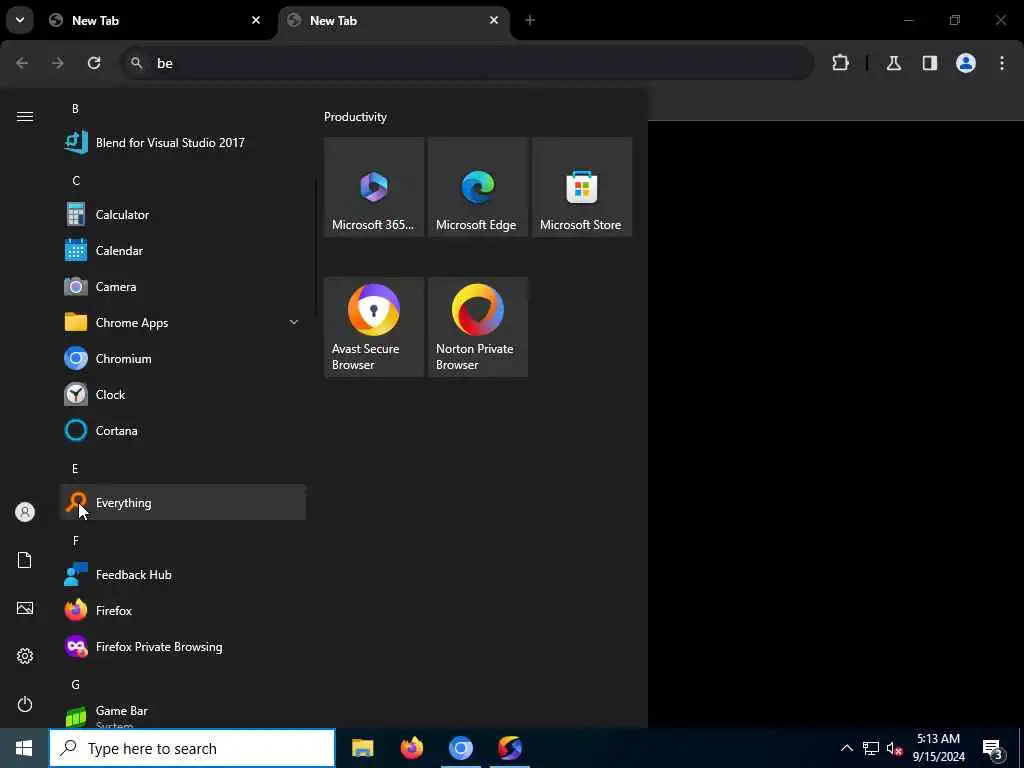1024x768 pixels.
Task: Open the browser three-dot menu
Action: [x=1002, y=63]
